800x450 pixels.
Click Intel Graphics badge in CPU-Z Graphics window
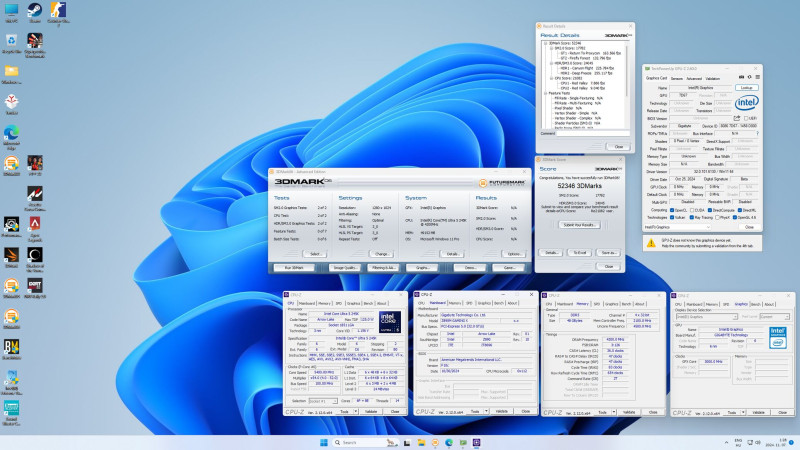(778, 338)
